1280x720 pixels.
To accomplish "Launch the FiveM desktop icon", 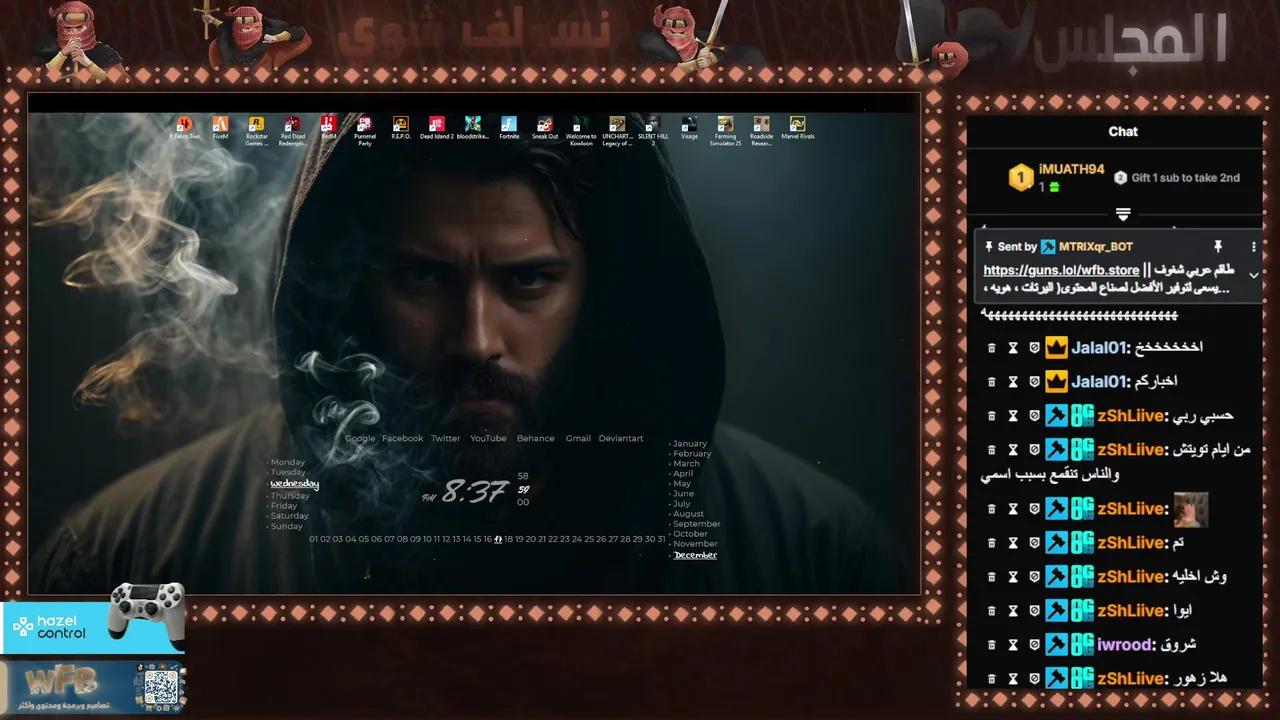I will pos(221,128).
